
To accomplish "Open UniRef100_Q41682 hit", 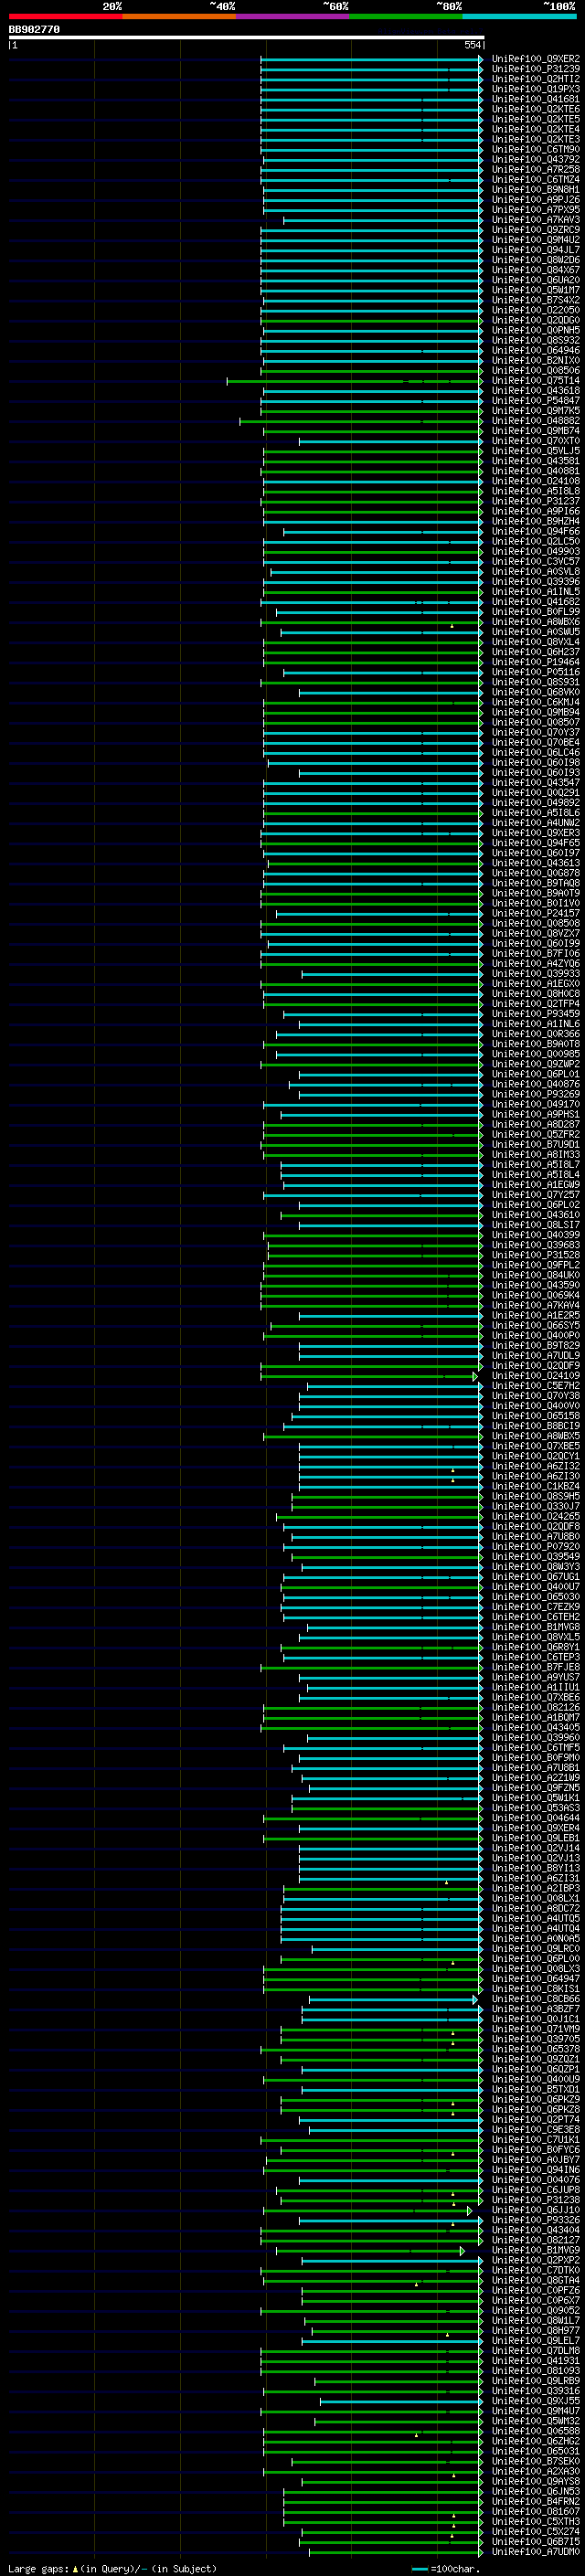I will click(535, 602).
